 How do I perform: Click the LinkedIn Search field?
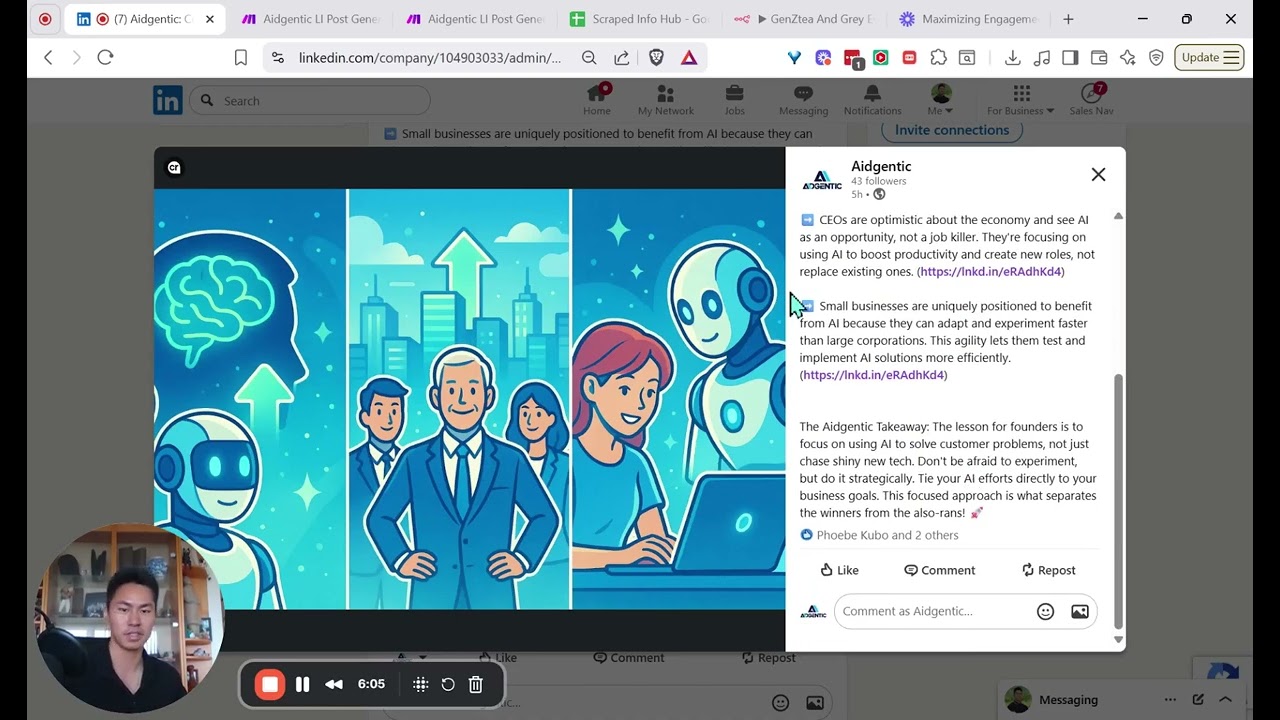pos(310,100)
